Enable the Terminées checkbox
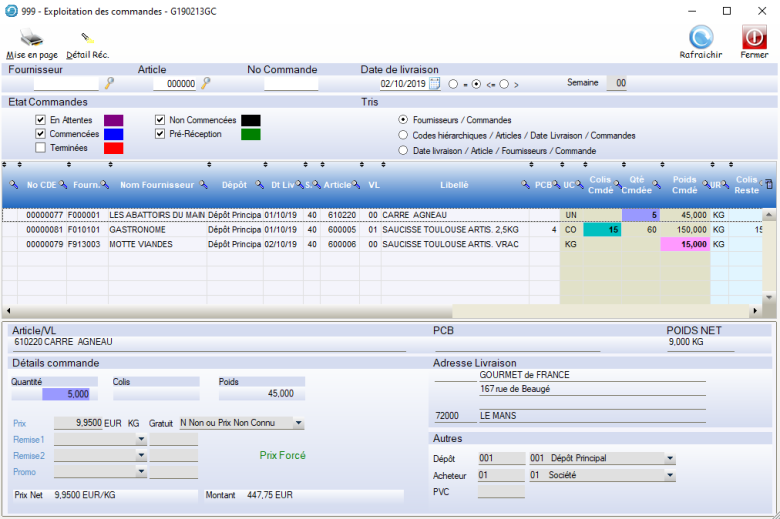Image resolution: width=780 pixels, height=519 pixels. coord(40,148)
